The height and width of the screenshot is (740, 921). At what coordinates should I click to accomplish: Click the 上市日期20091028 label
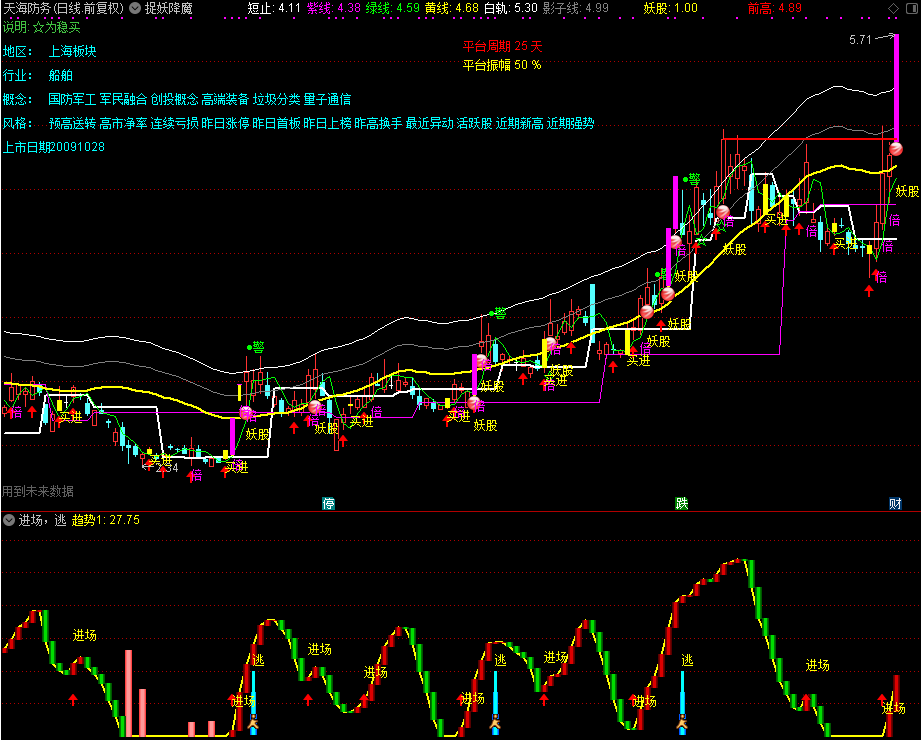[x=53, y=147]
